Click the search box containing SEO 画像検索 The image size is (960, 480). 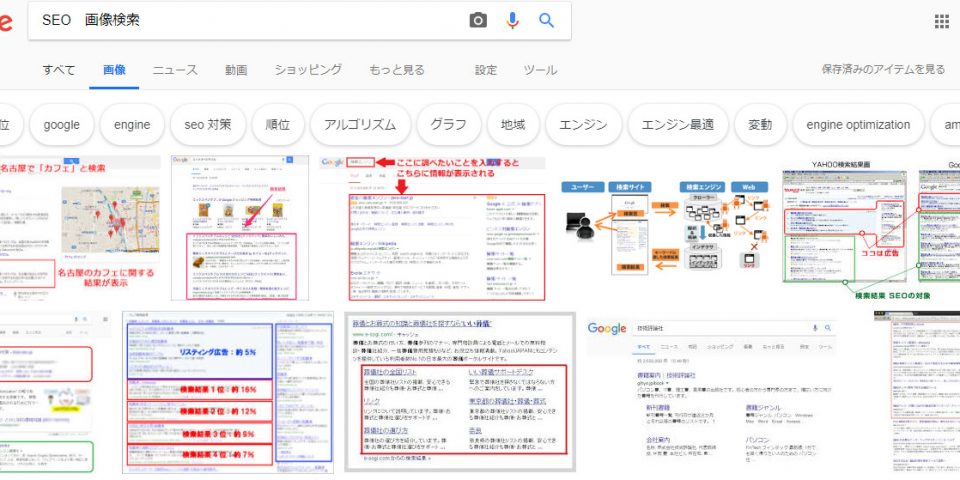click(x=250, y=20)
